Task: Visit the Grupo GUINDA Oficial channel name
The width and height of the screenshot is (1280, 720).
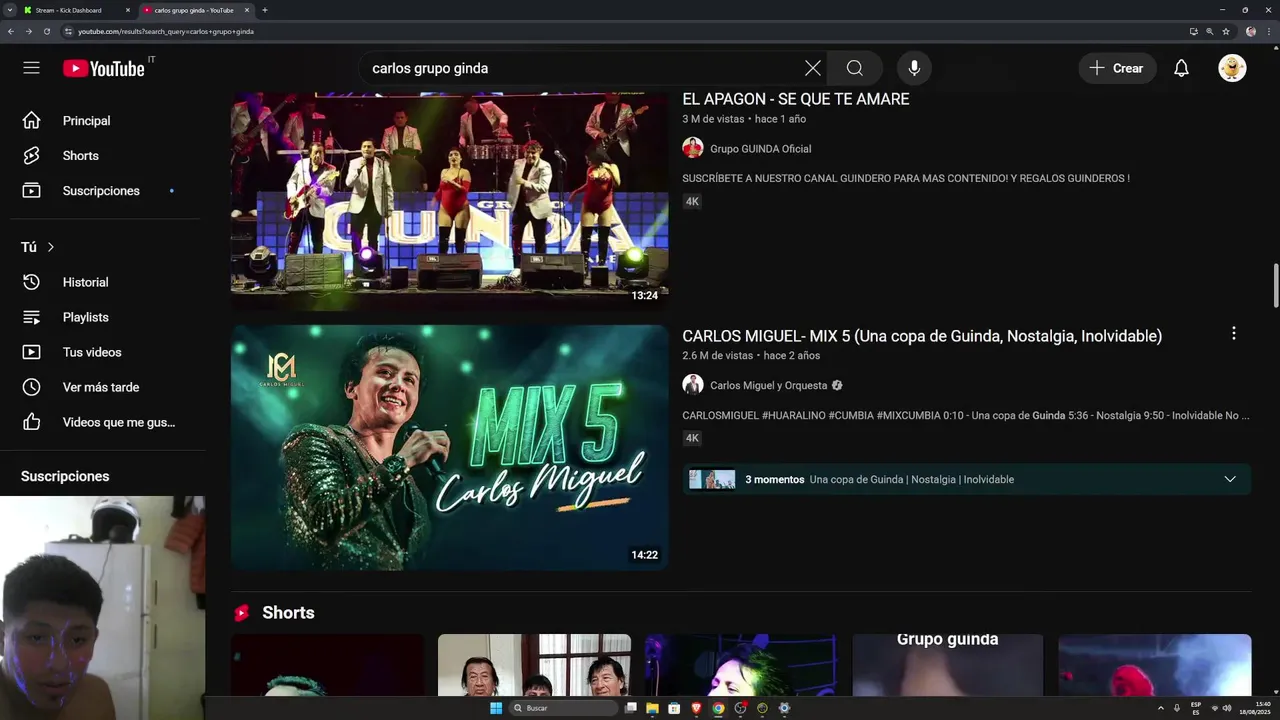Action: (760, 149)
